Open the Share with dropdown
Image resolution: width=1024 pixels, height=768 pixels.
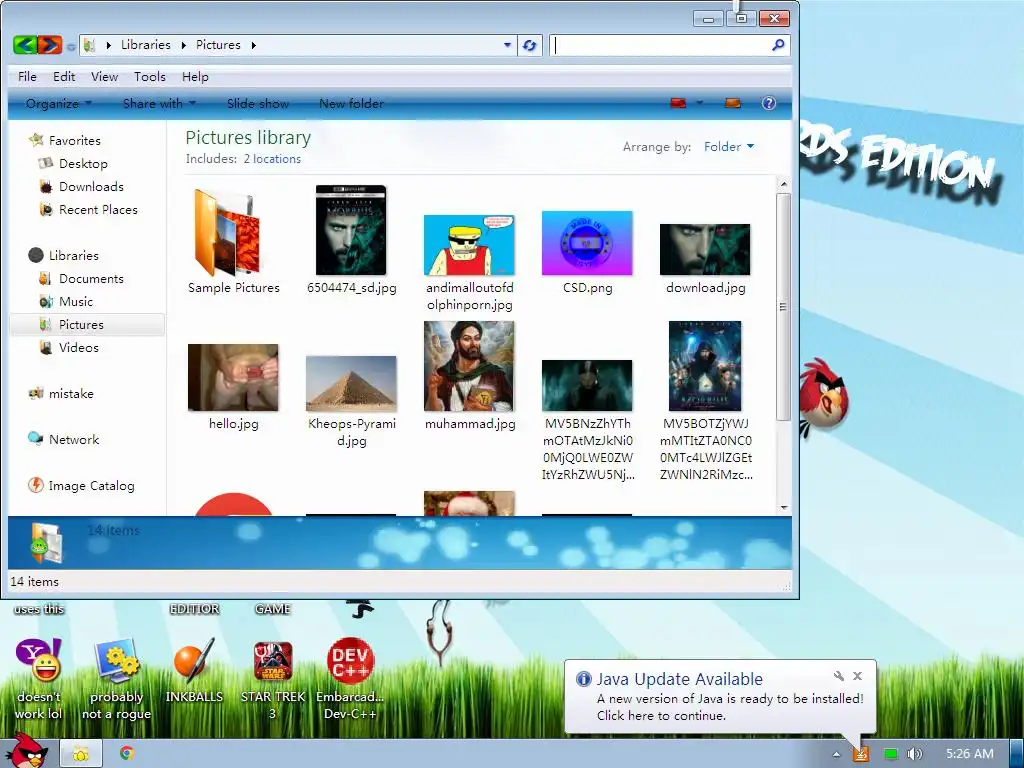click(x=159, y=103)
